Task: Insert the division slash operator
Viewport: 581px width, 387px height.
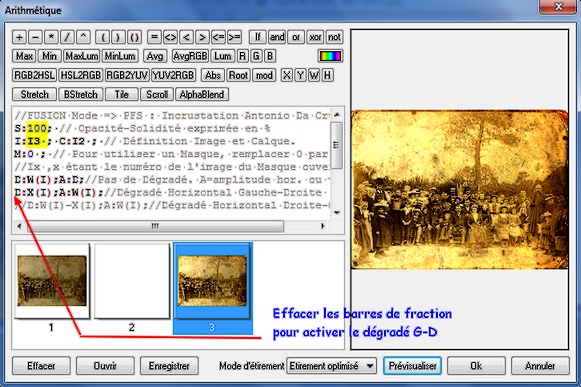Action: click(x=67, y=37)
